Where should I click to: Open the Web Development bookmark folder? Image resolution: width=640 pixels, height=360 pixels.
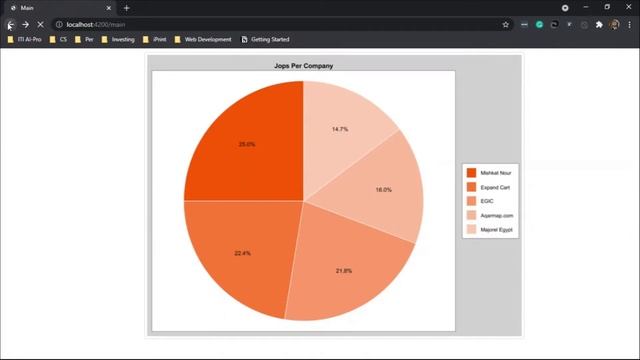(x=203, y=40)
